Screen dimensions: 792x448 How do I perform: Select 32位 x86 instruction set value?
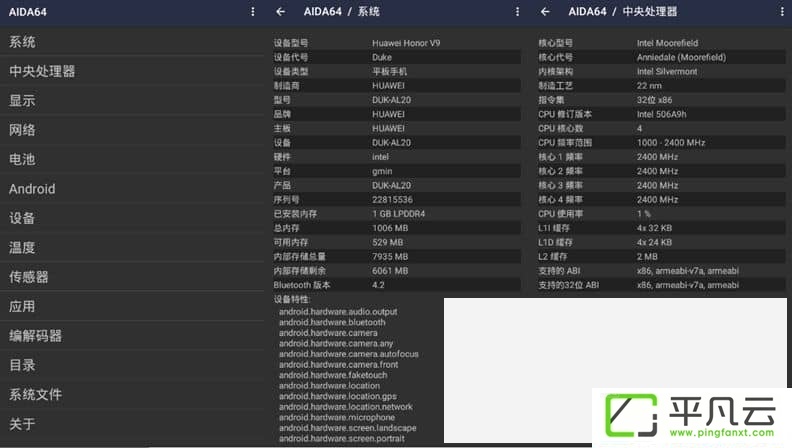pyautogui.click(x=654, y=100)
